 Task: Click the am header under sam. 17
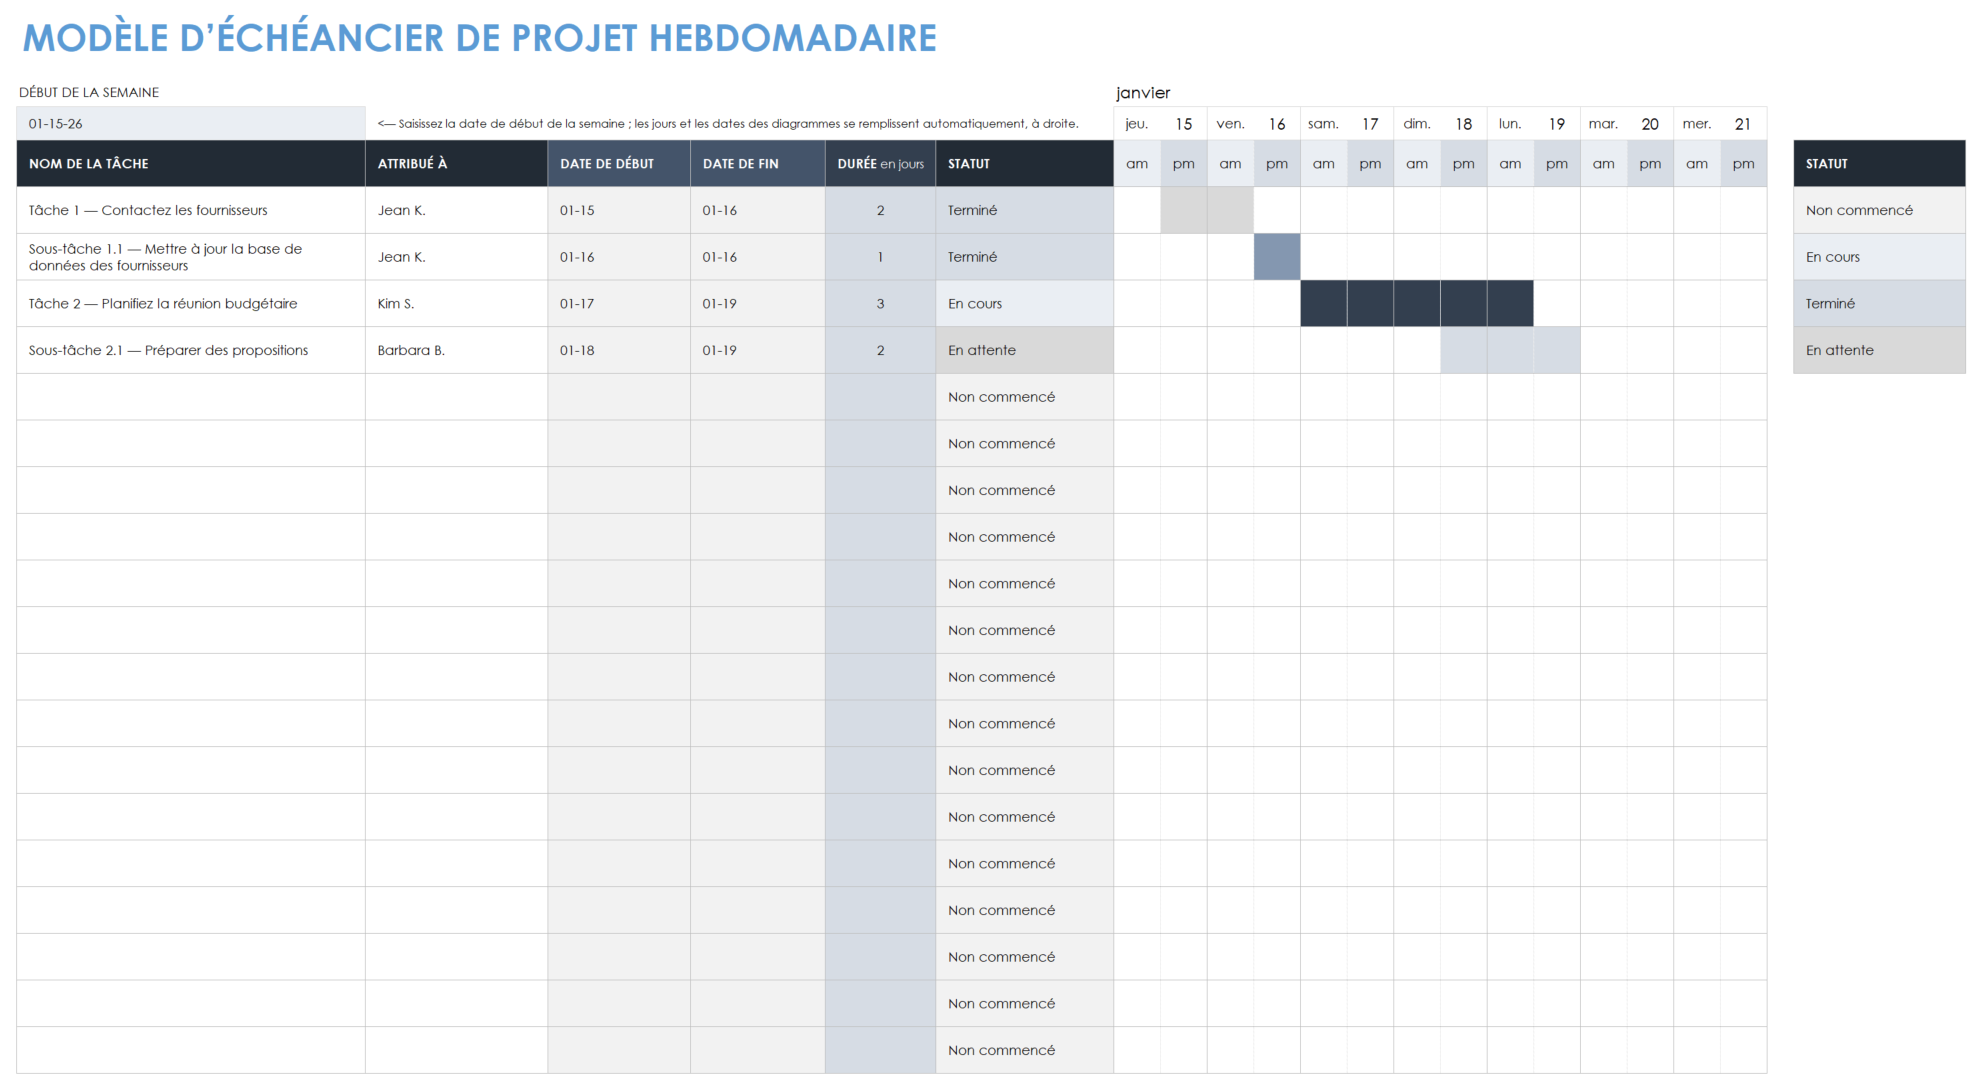pyautogui.click(x=1324, y=164)
